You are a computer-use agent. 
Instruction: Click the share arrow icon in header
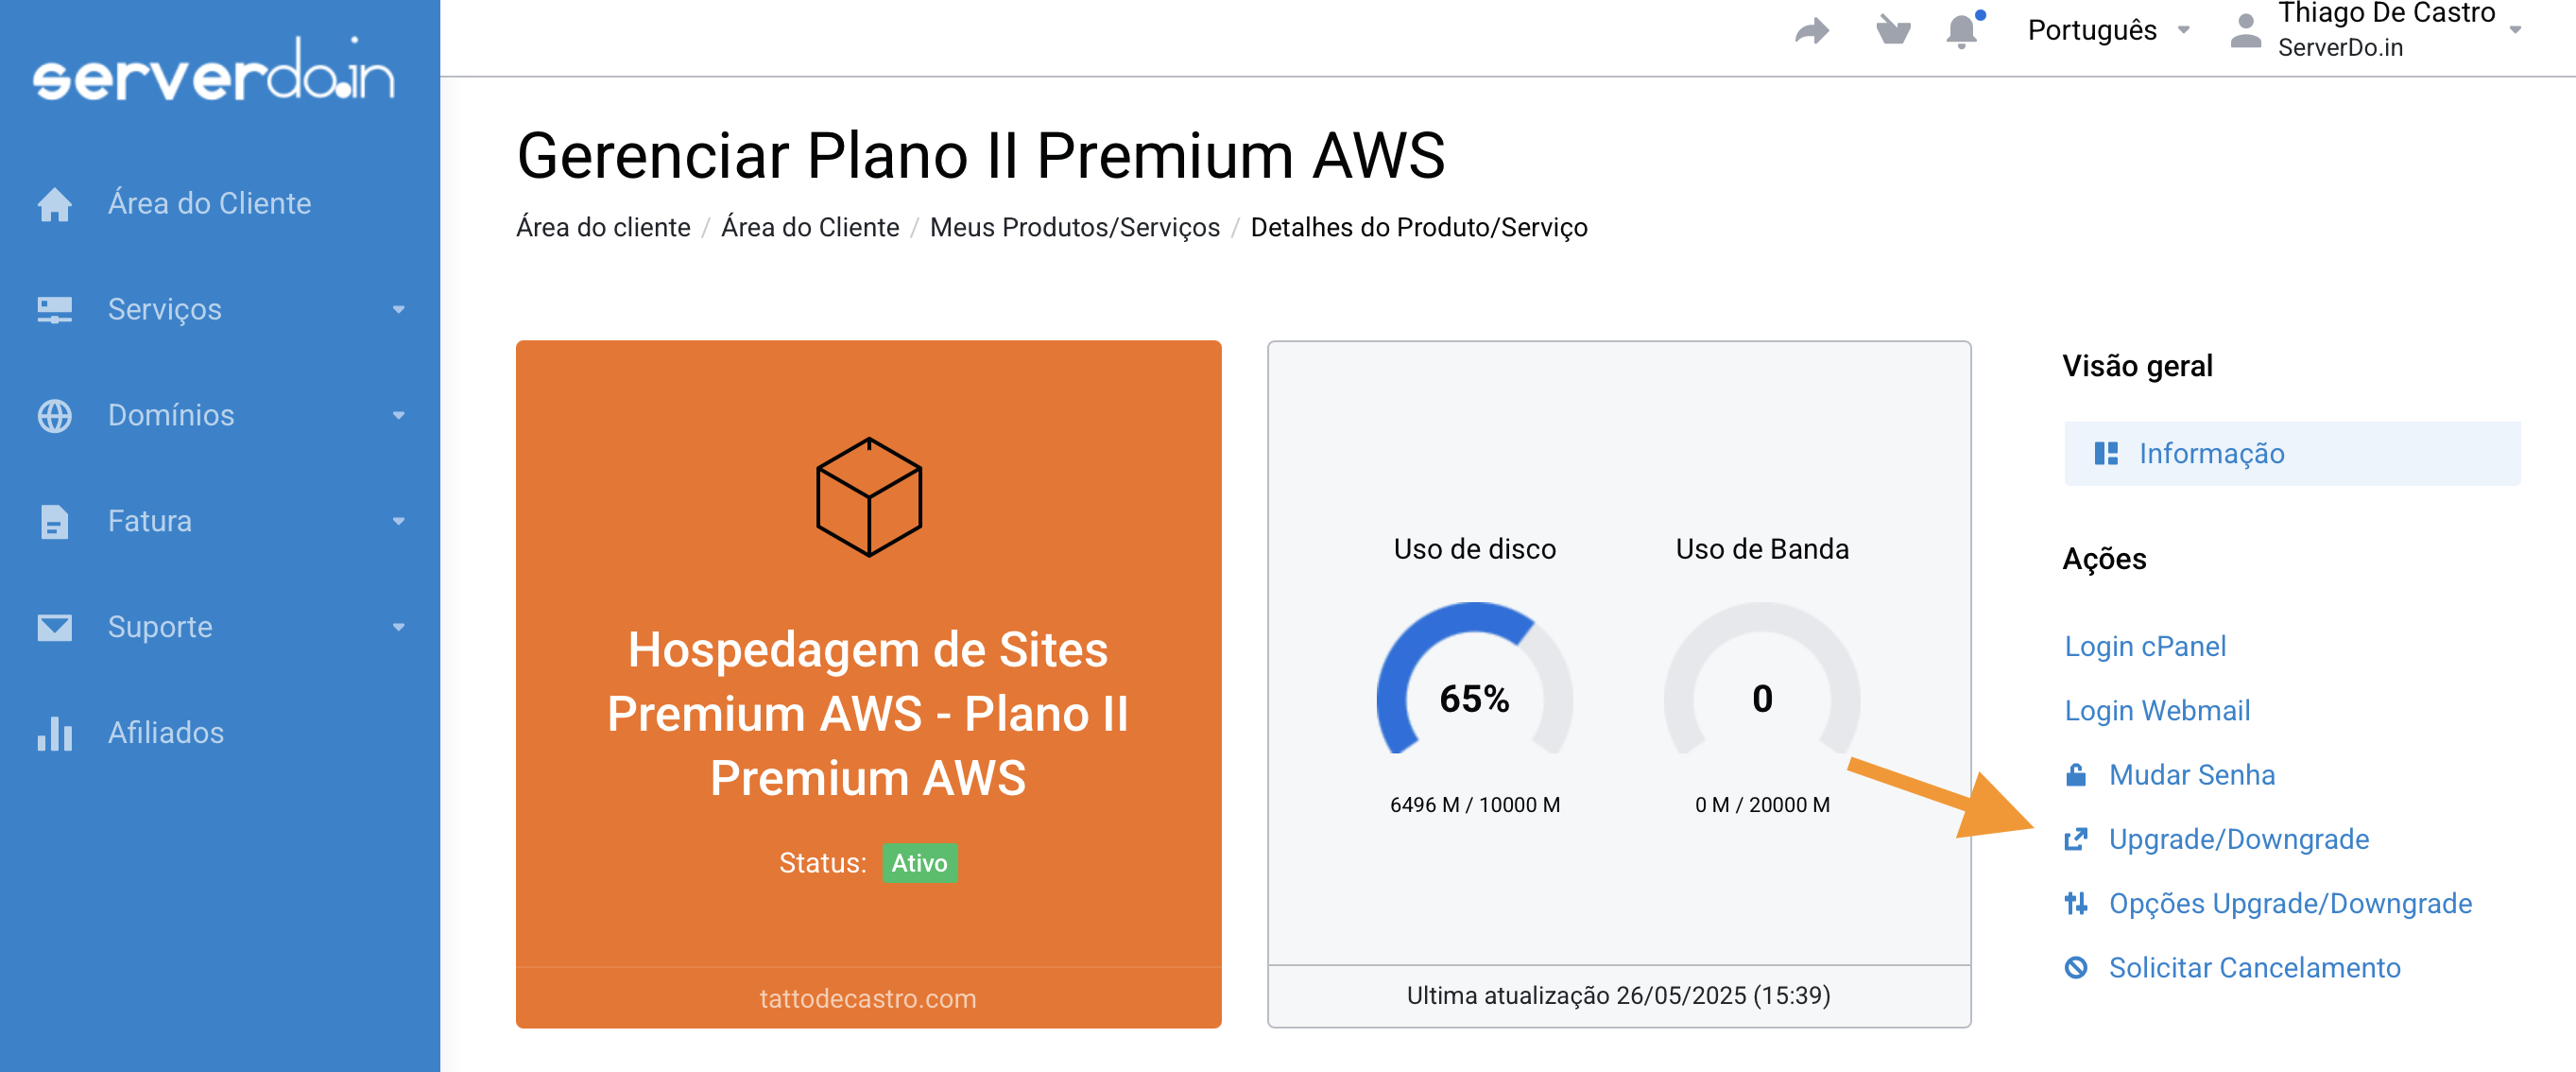point(1812,31)
